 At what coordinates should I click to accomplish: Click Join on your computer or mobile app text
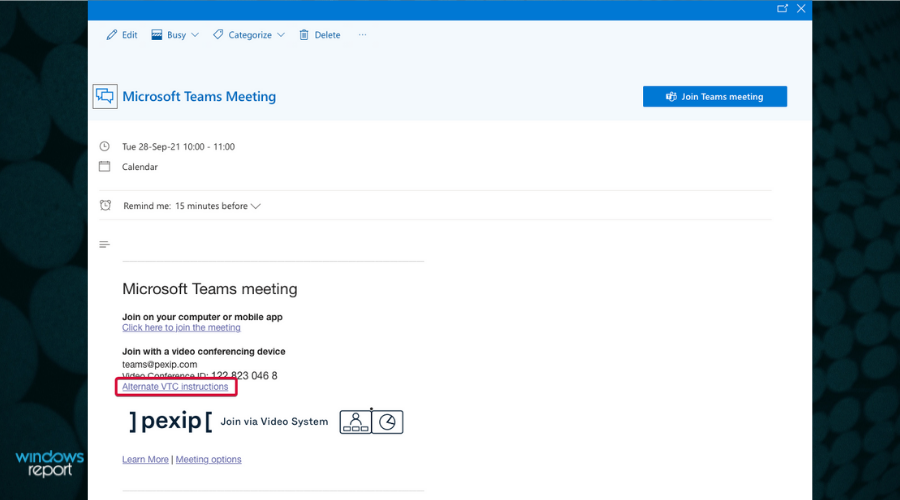pyautogui.click(x=202, y=317)
